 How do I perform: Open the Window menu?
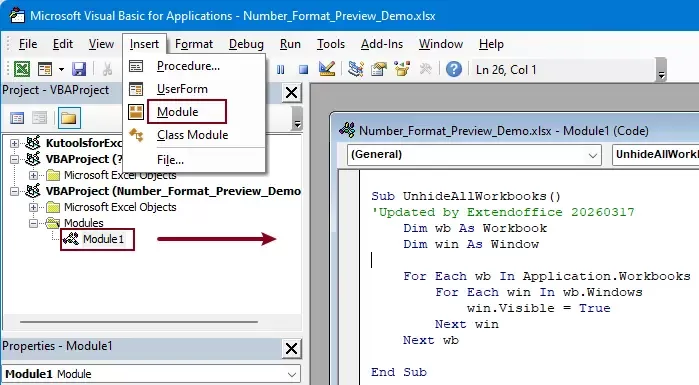coord(441,44)
